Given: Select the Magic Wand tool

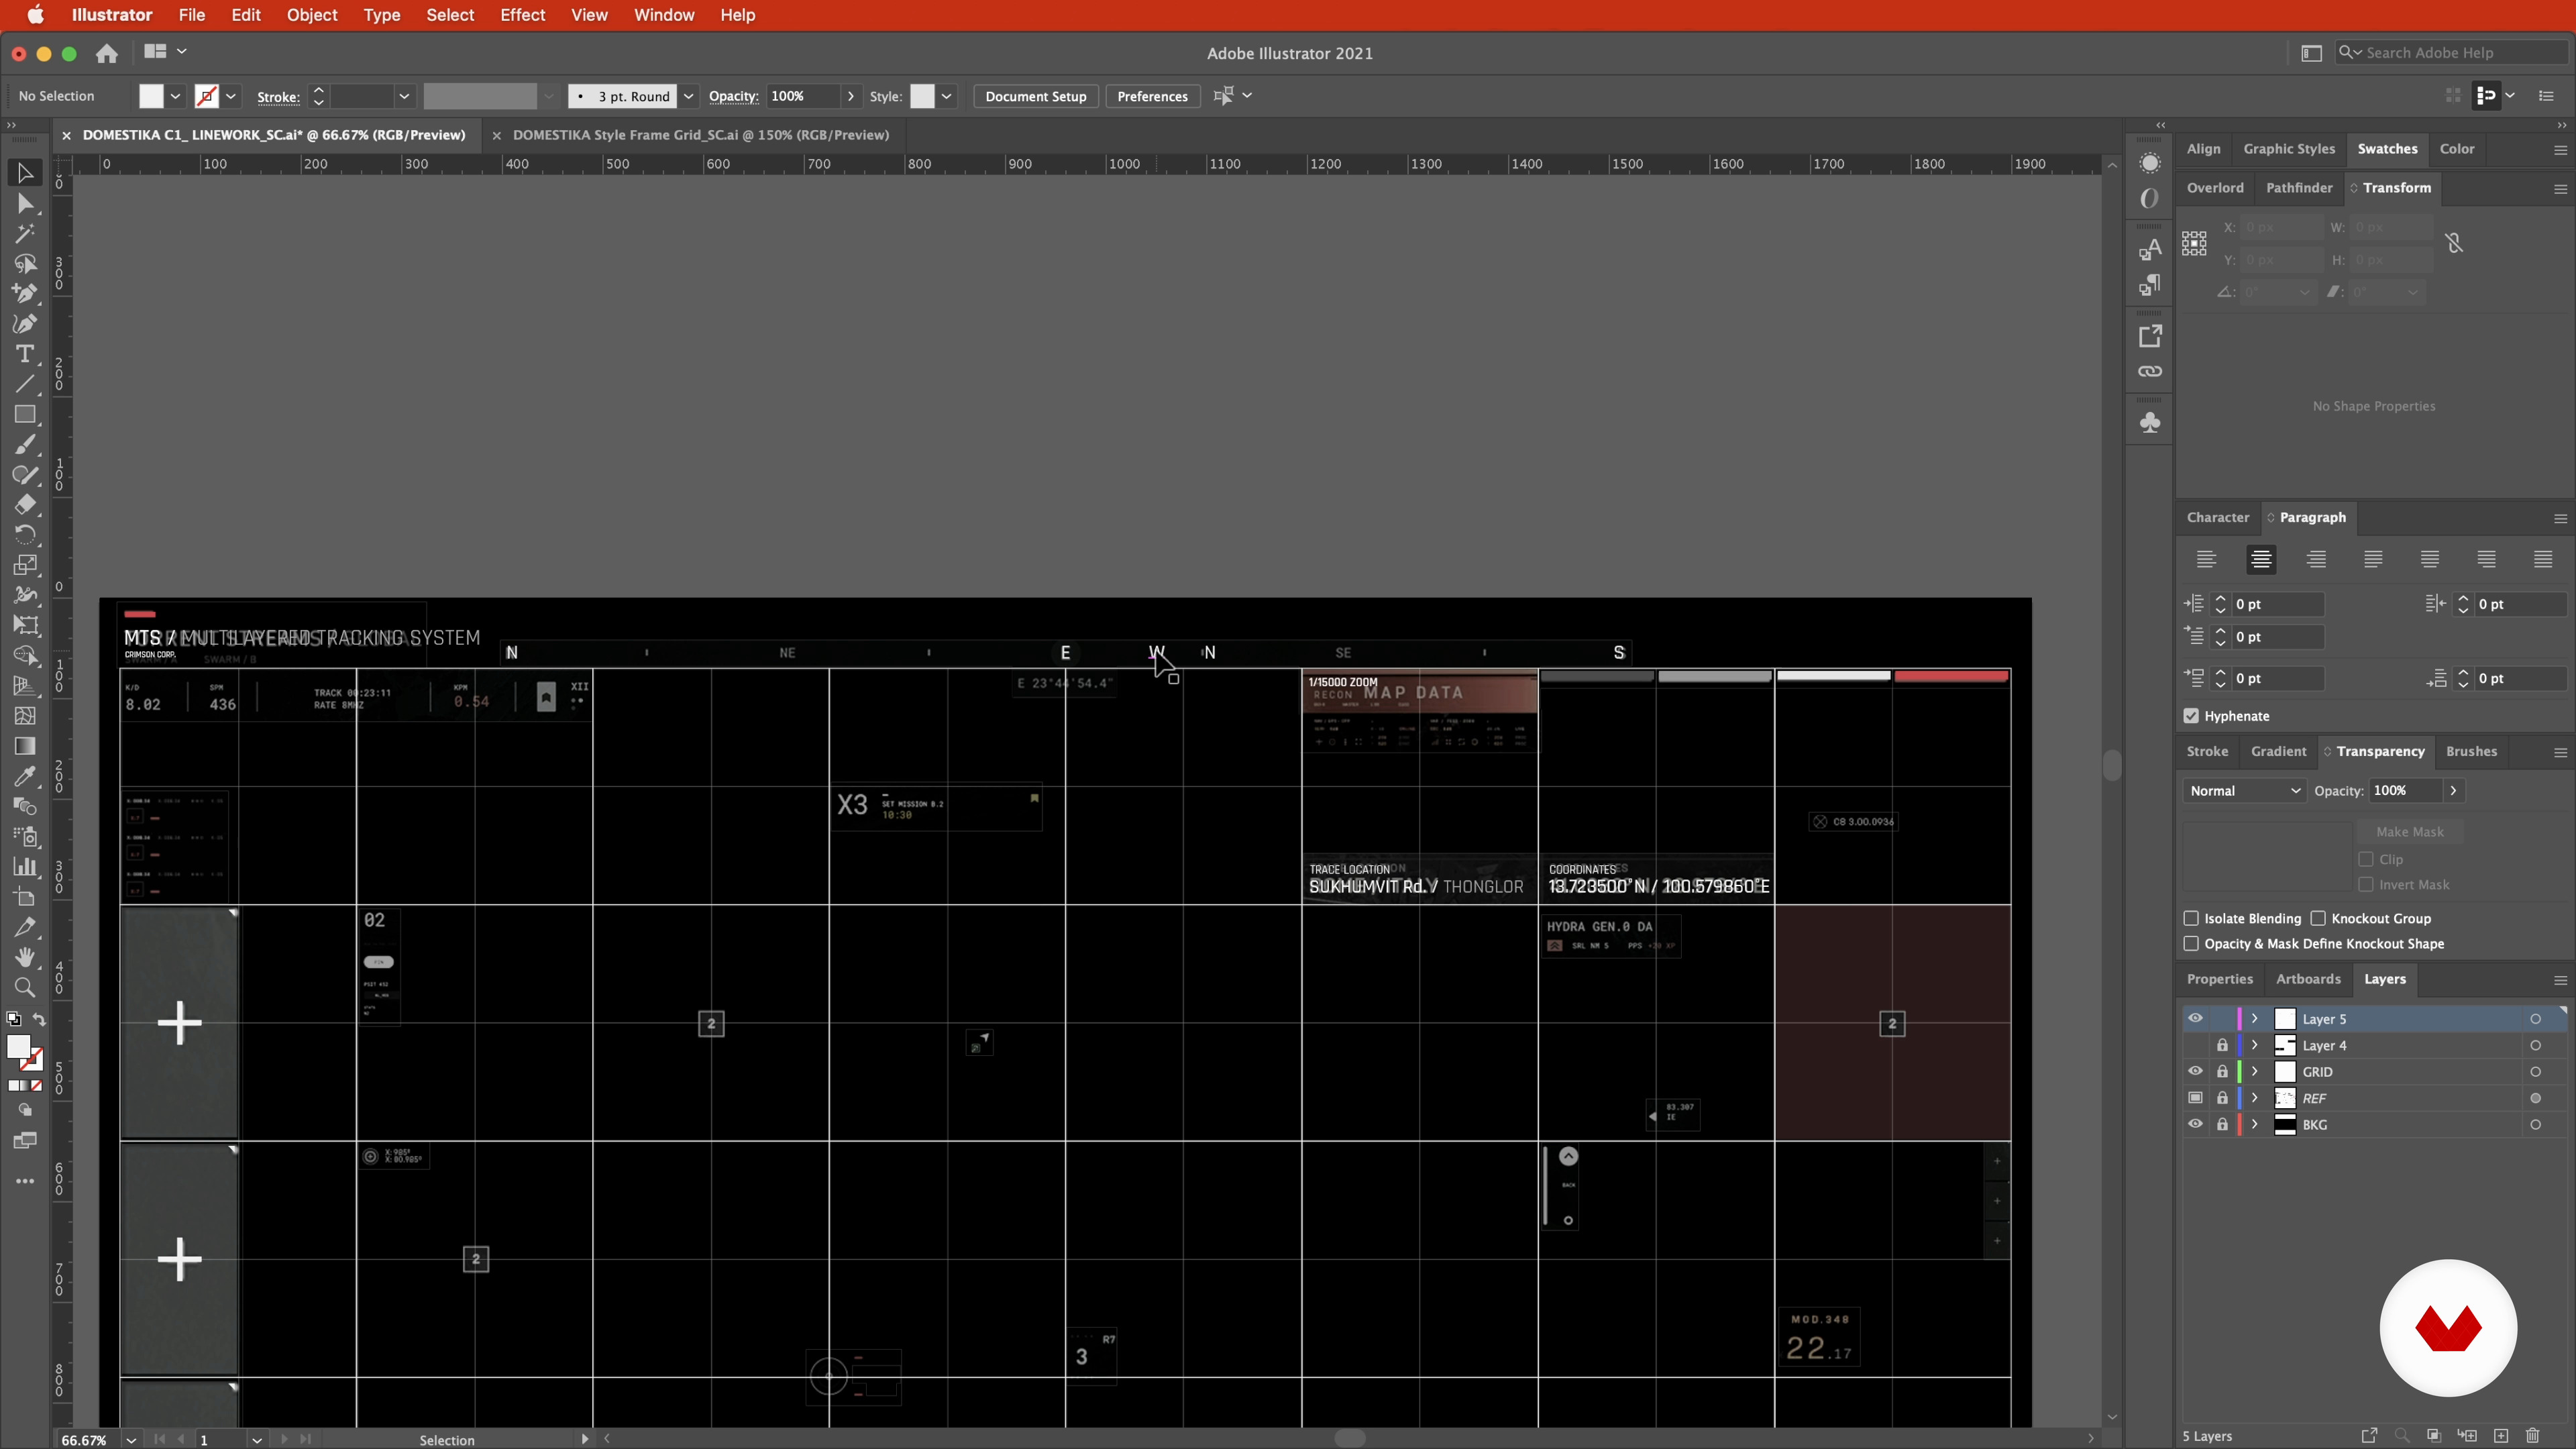Looking at the screenshot, I should tap(25, 233).
